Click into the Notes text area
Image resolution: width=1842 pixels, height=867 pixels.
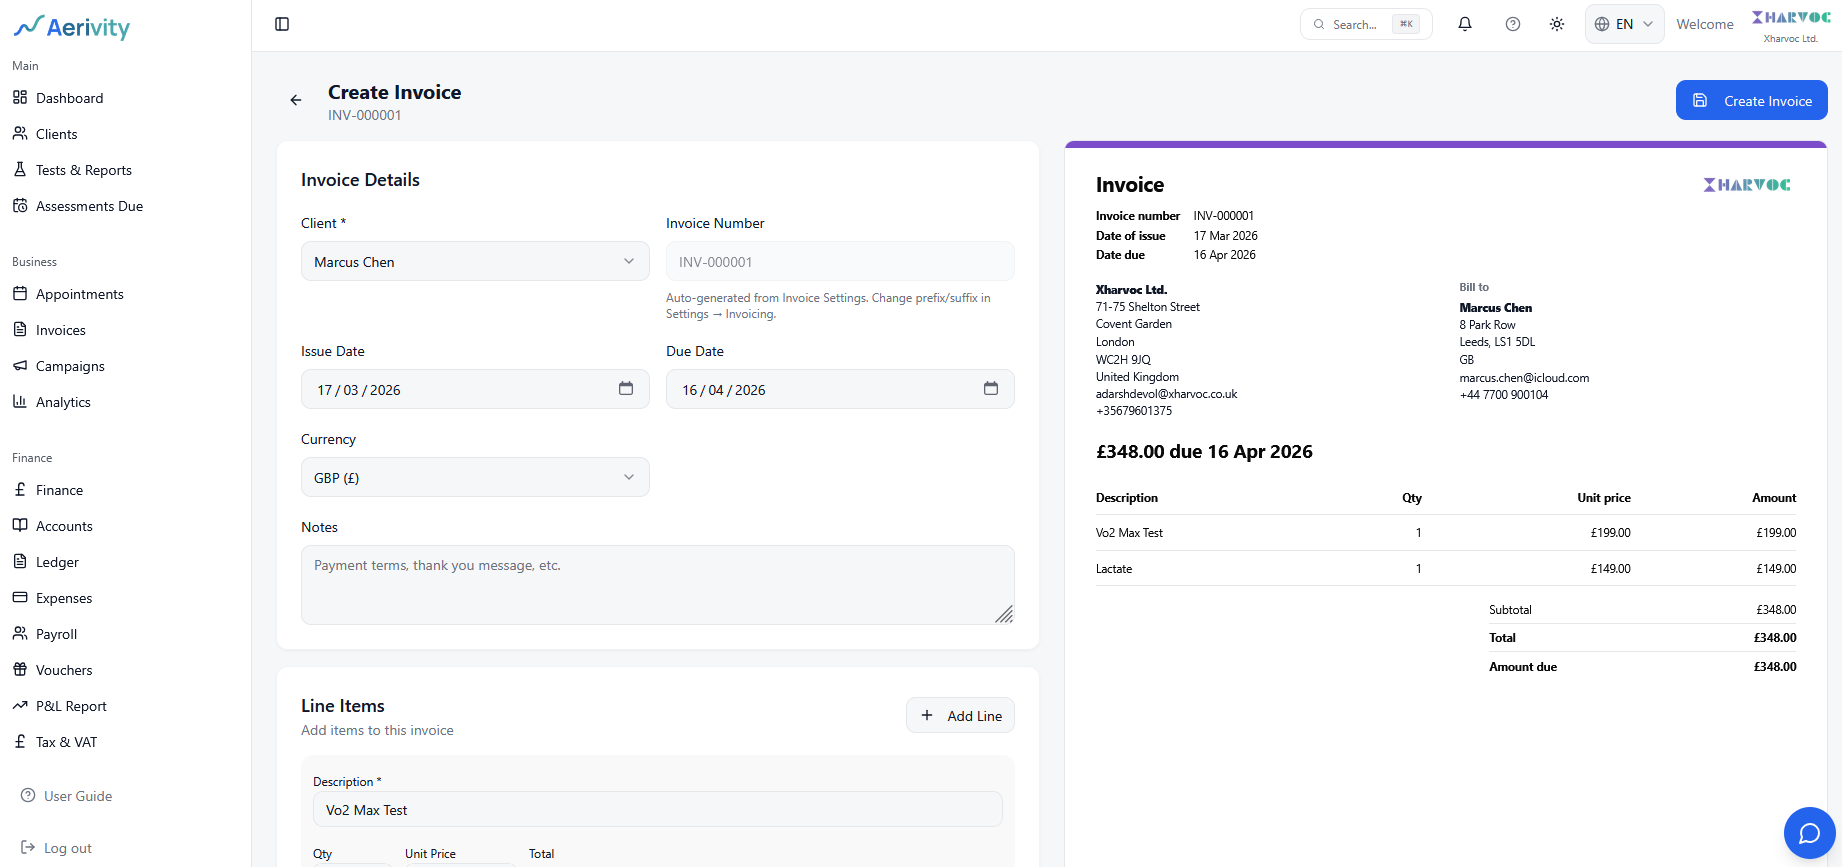pos(657,585)
